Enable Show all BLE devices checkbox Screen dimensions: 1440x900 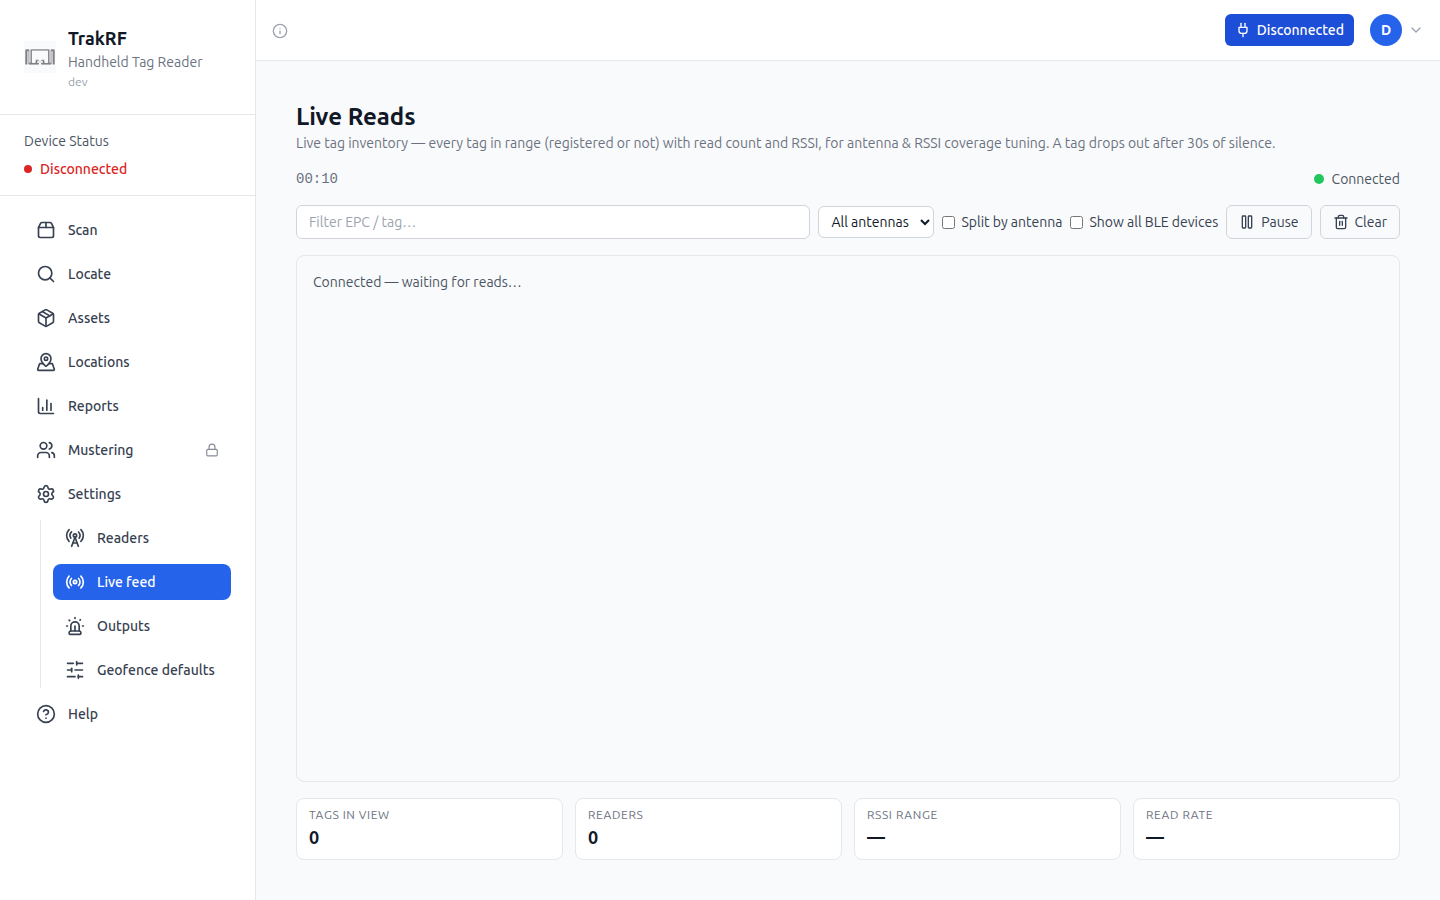click(x=1077, y=222)
